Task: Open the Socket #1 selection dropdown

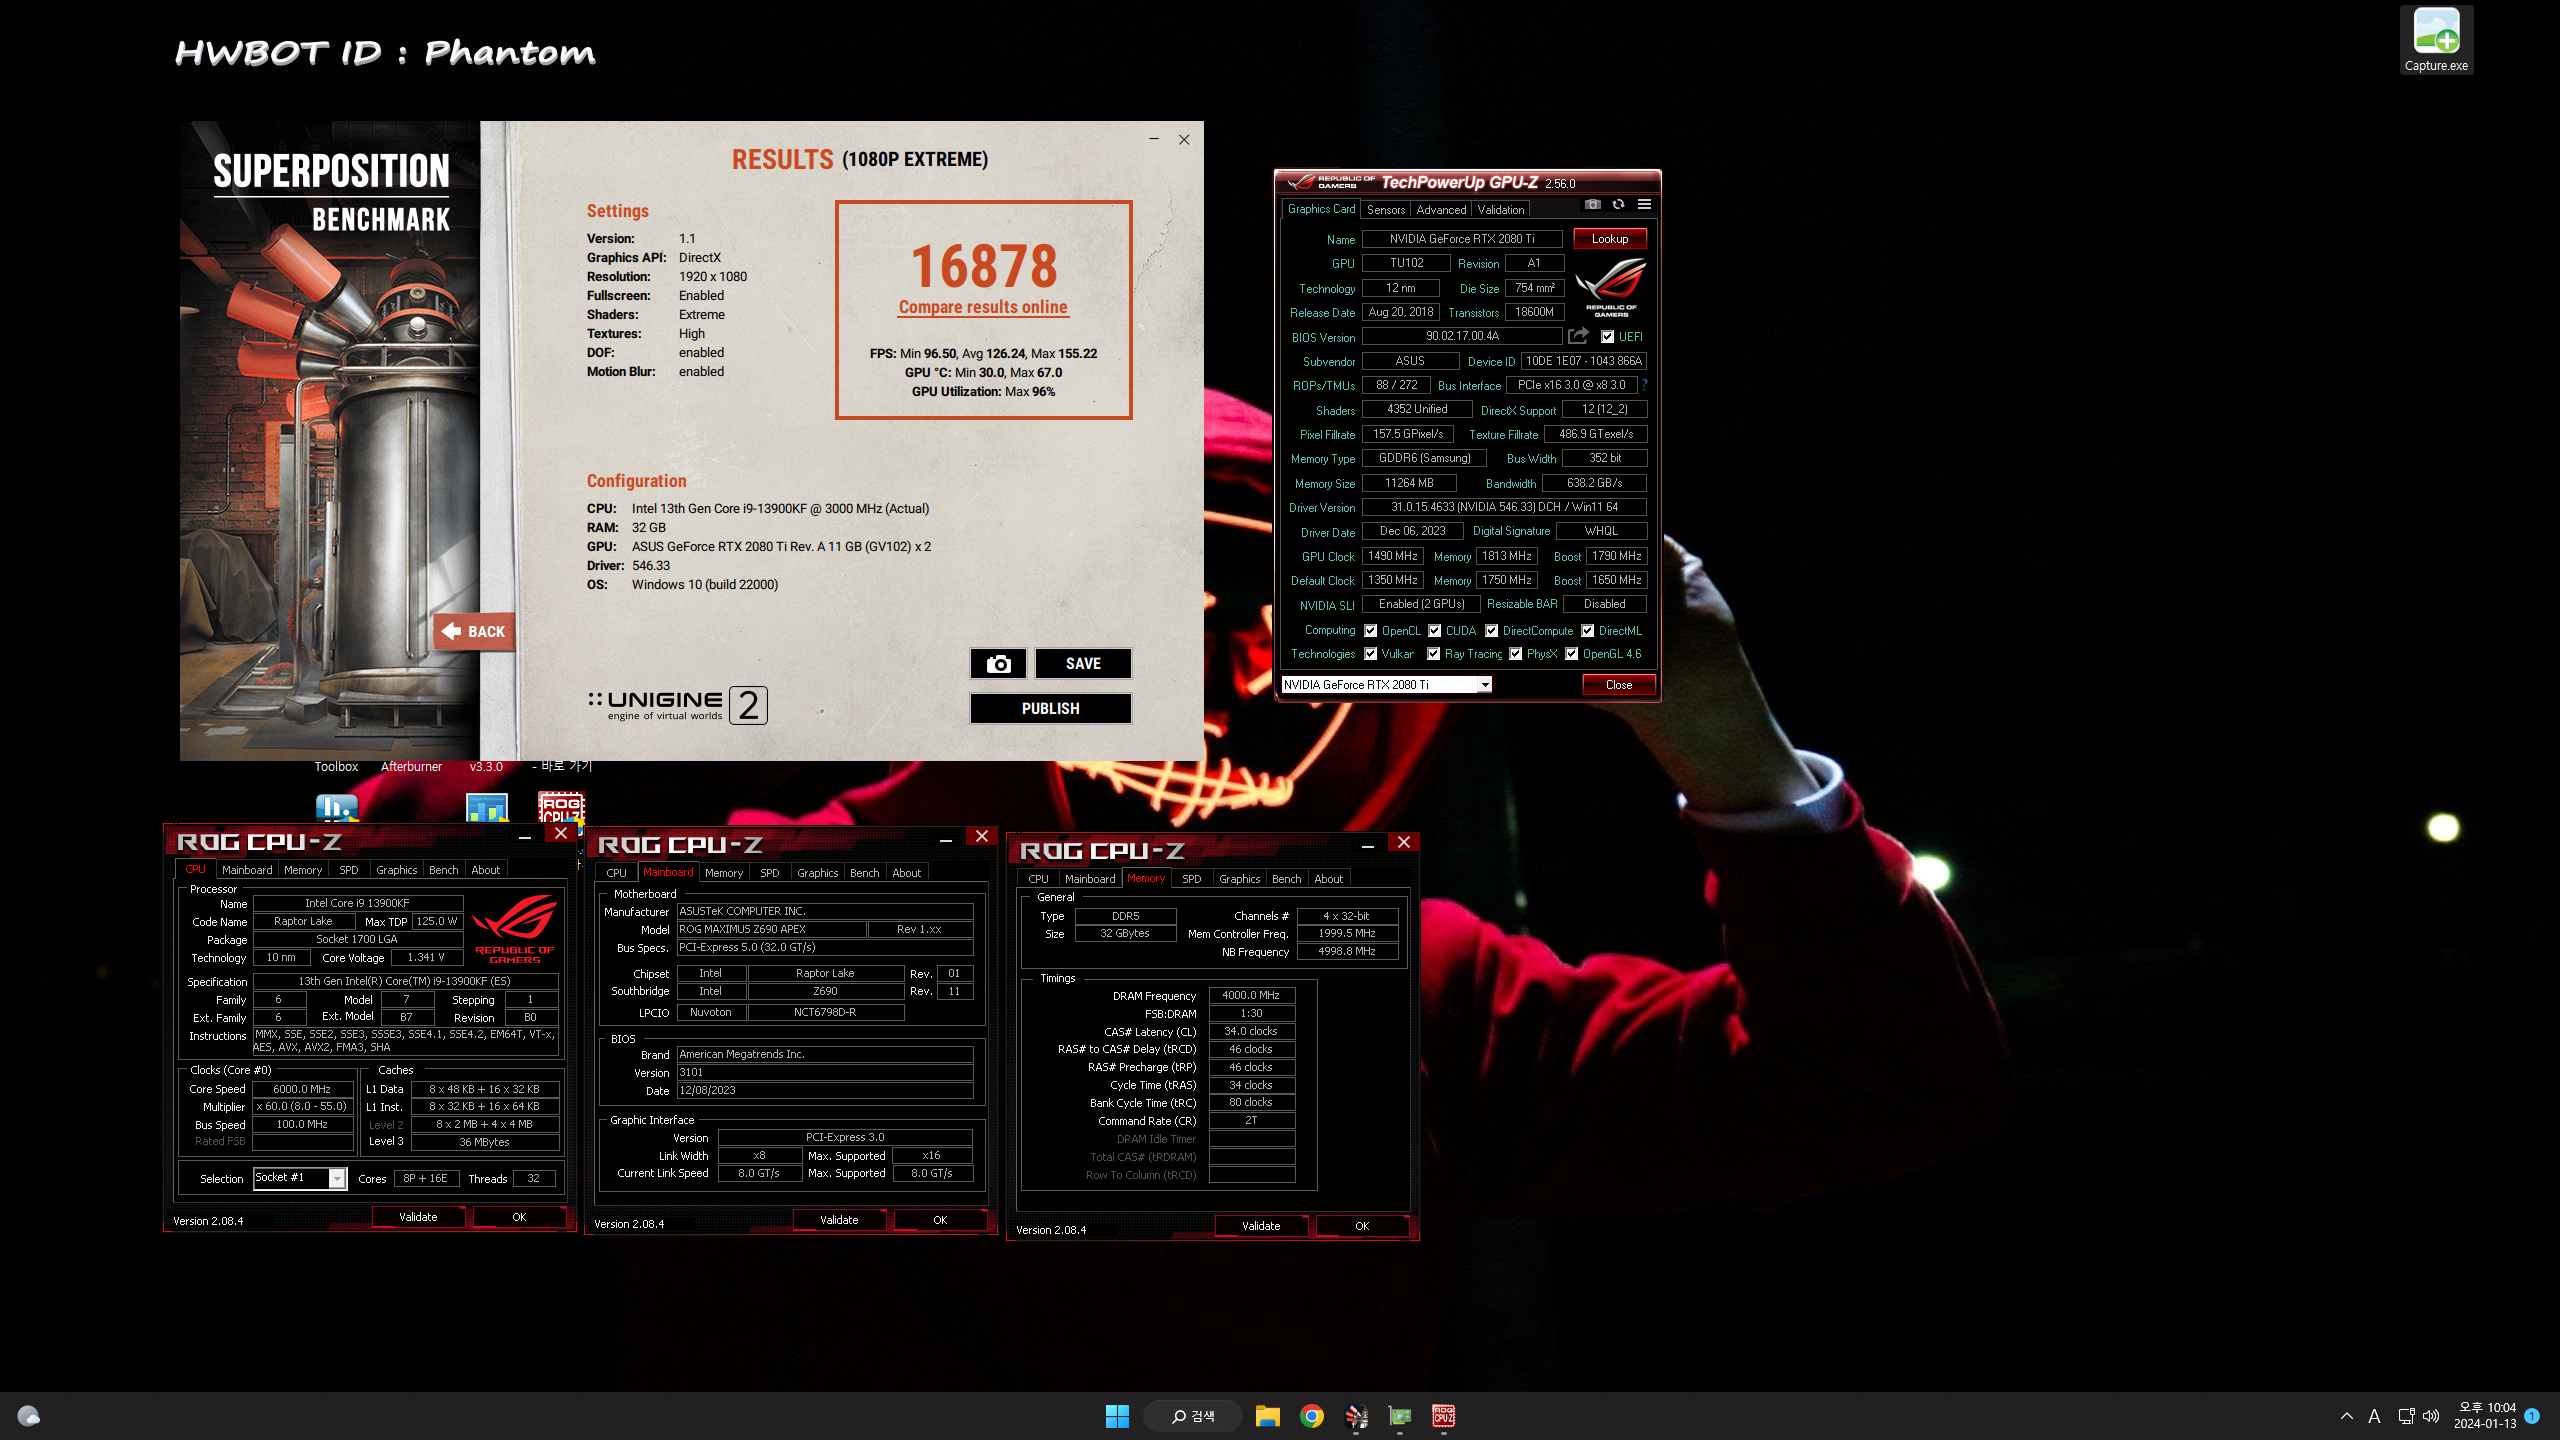Action: tap(299, 1178)
